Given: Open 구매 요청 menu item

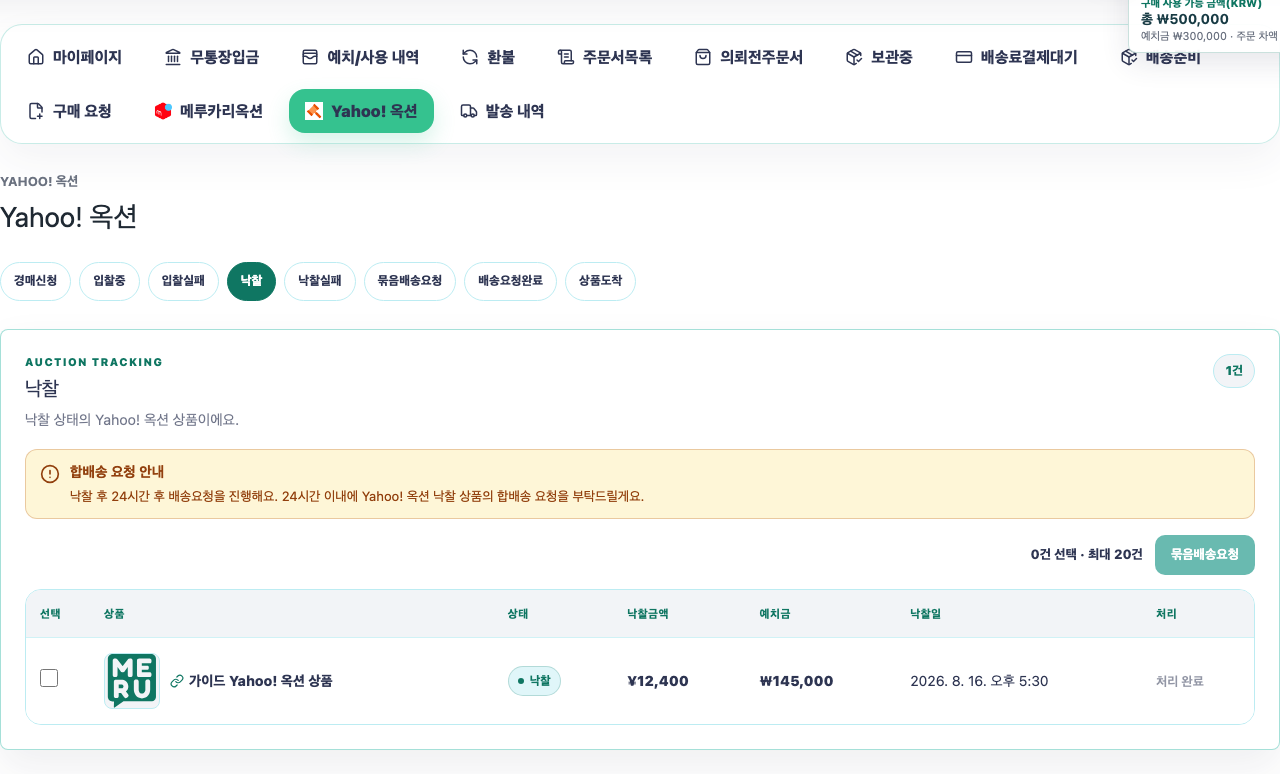Looking at the screenshot, I should [x=70, y=111].
